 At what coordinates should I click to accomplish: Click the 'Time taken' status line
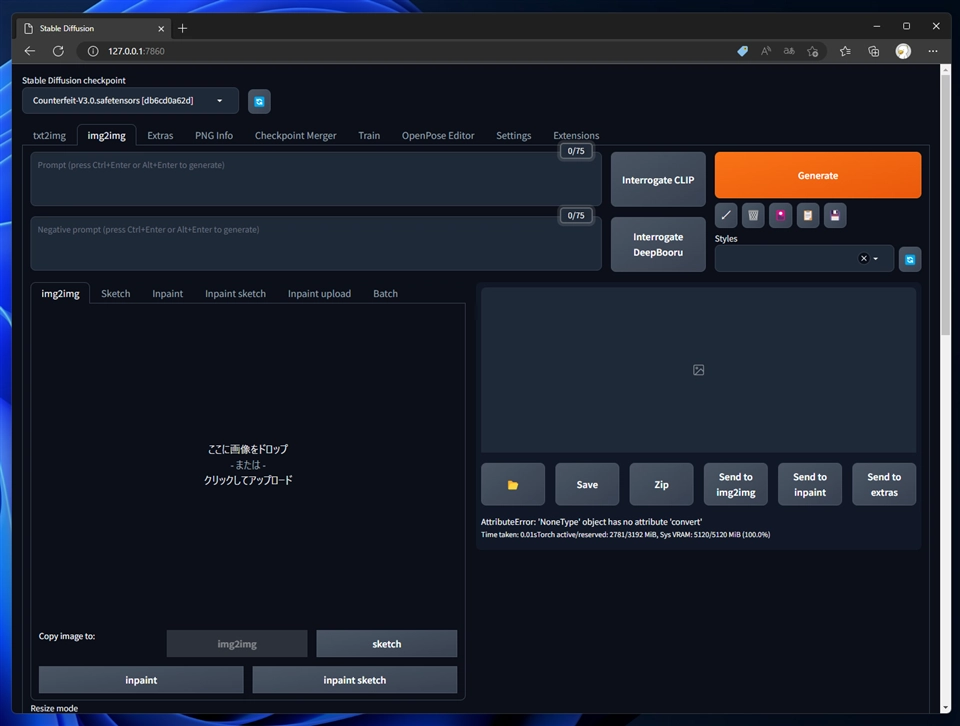(626, 534)
